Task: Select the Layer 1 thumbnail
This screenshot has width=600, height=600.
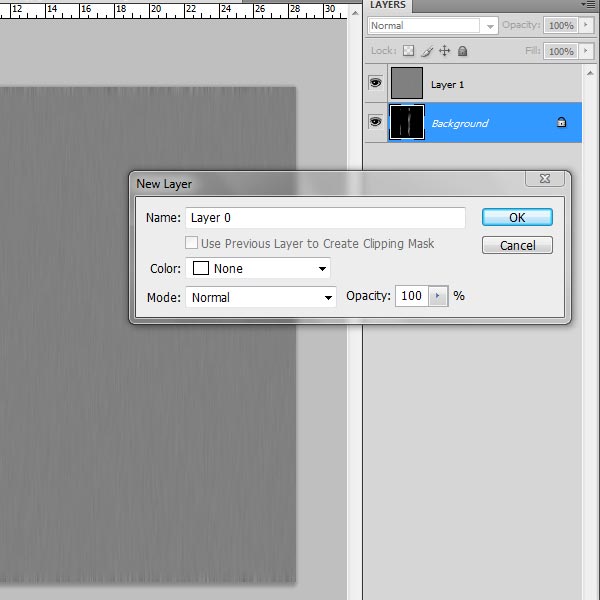Action: click(x=407, y=83)
